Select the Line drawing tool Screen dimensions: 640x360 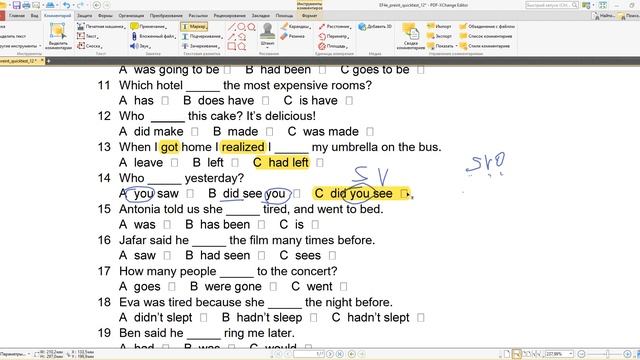231,27
